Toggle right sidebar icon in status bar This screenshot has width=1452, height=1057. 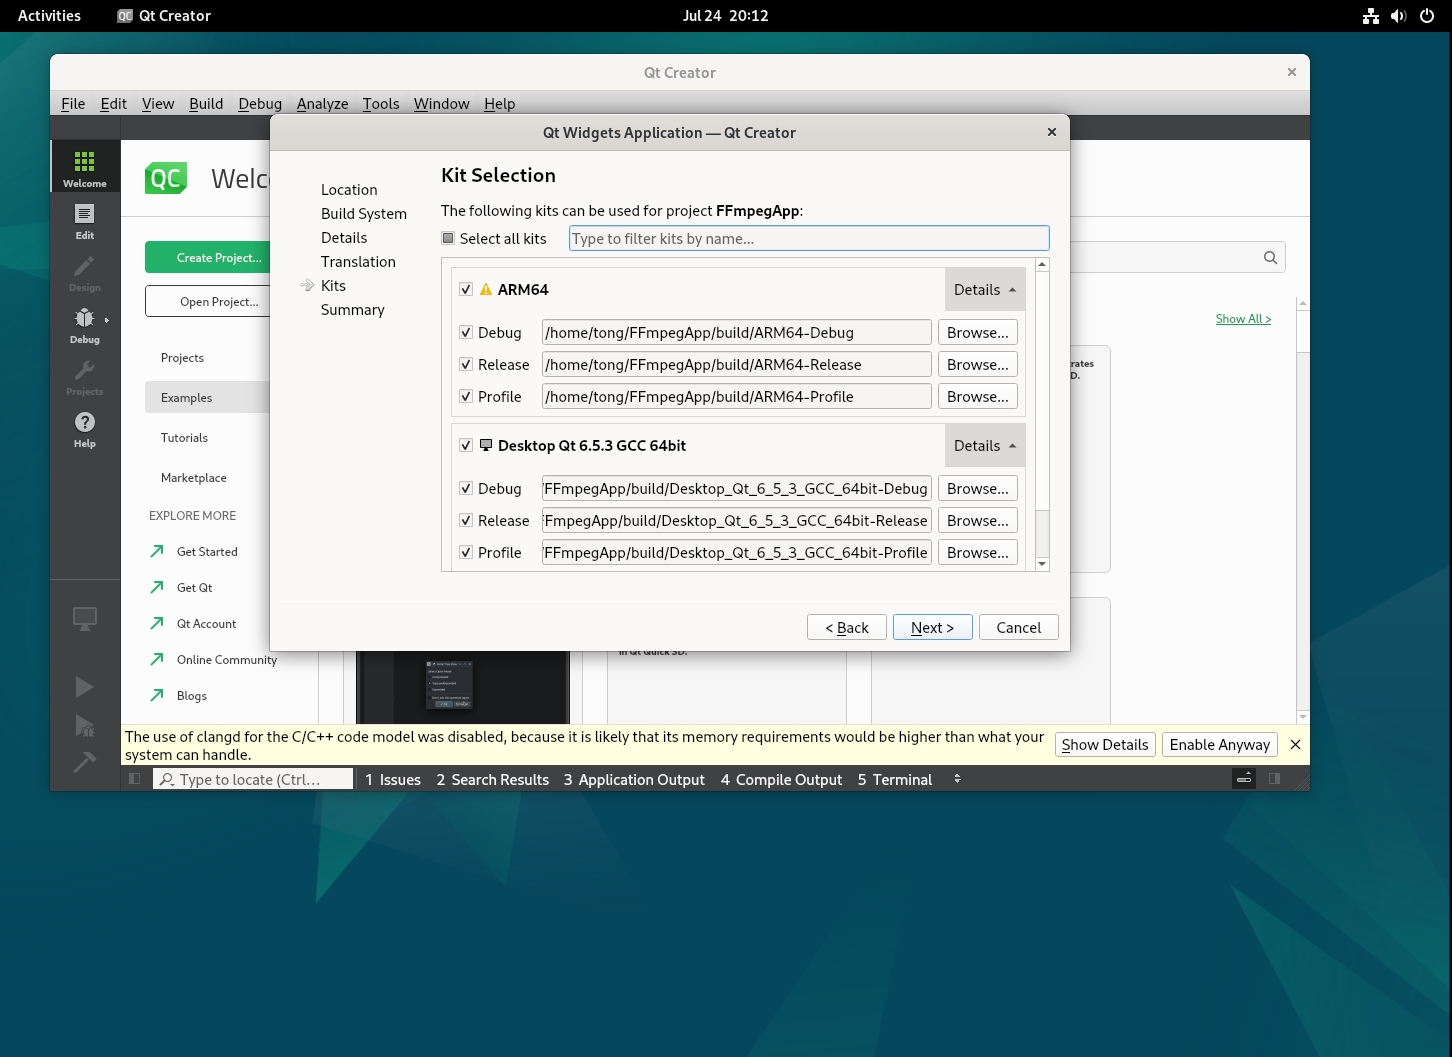(1274, 779)
